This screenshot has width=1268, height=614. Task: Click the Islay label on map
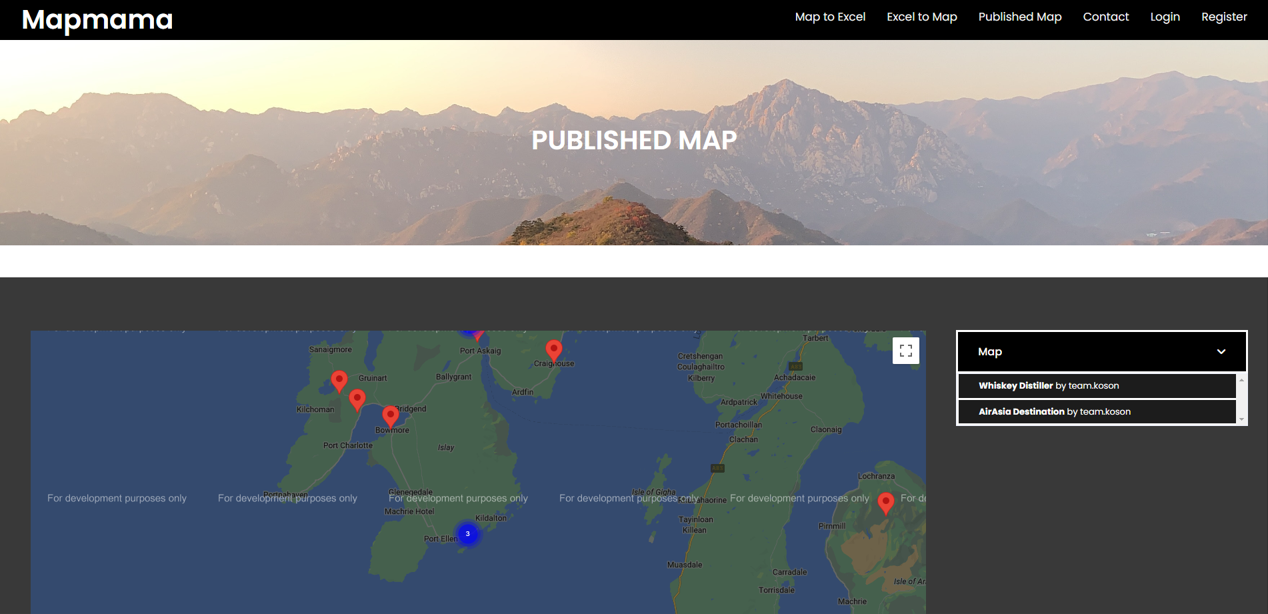click(x=446, y=448)
